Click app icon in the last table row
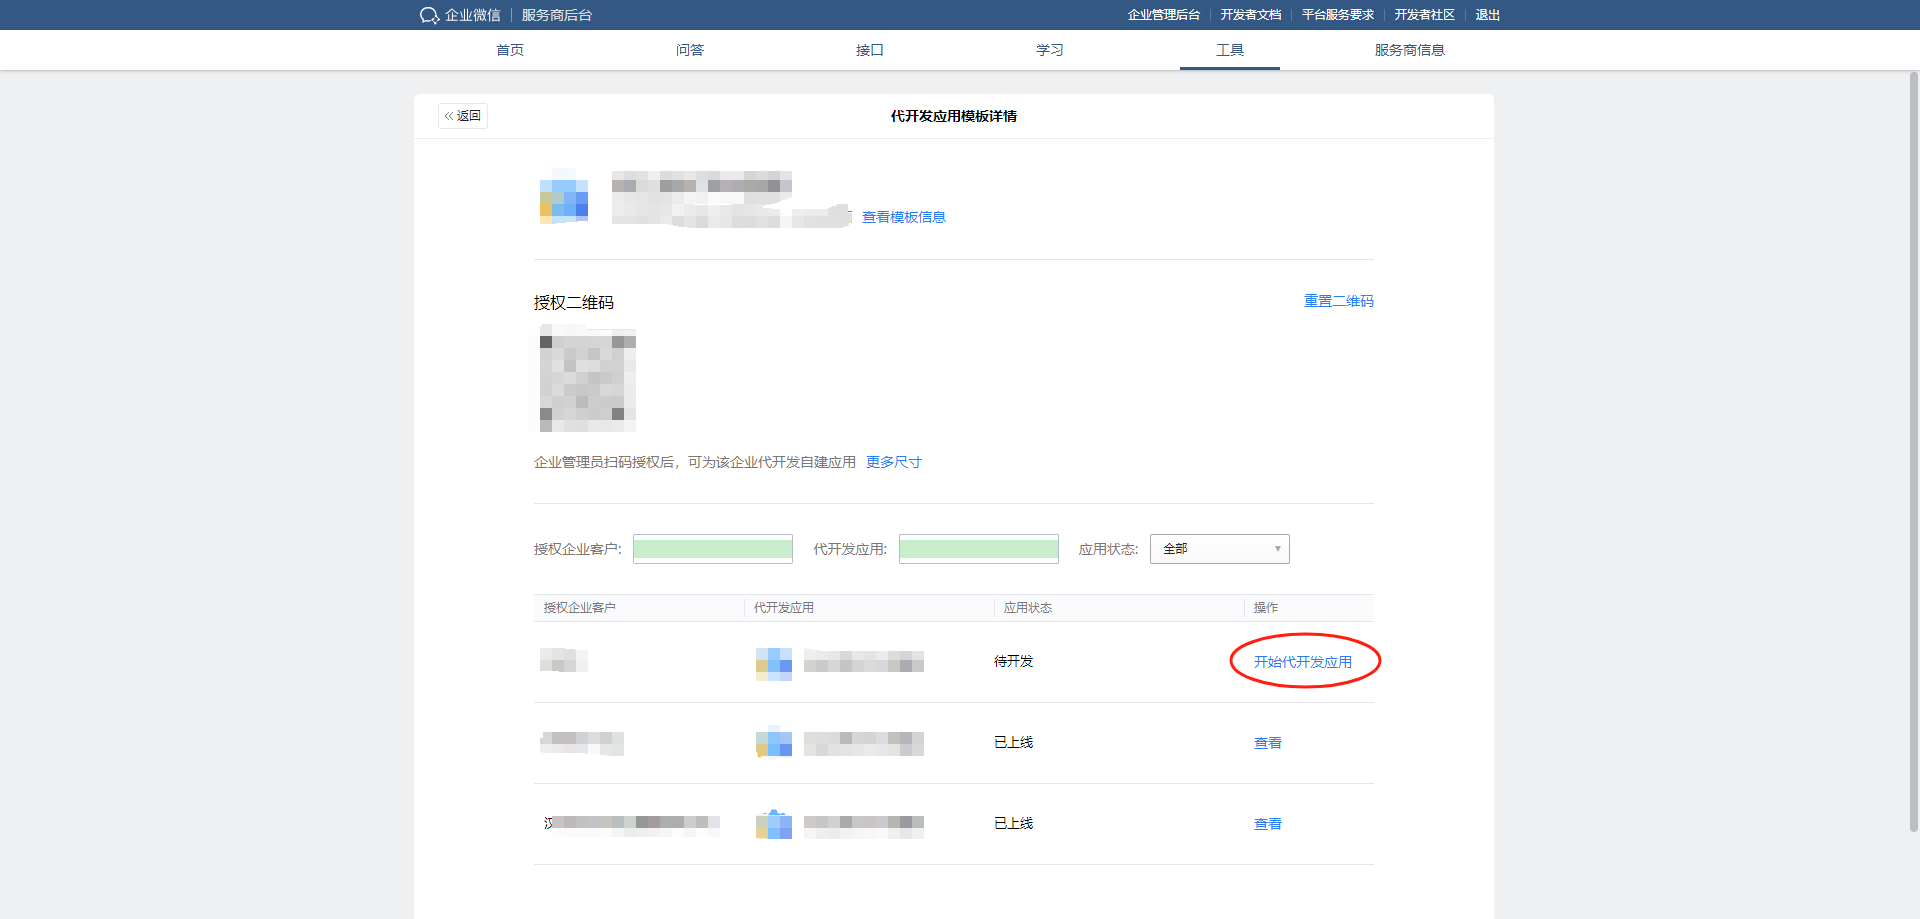Viewport: 1920px width, 919px height. pyautogui.click(x=773, y=825)
